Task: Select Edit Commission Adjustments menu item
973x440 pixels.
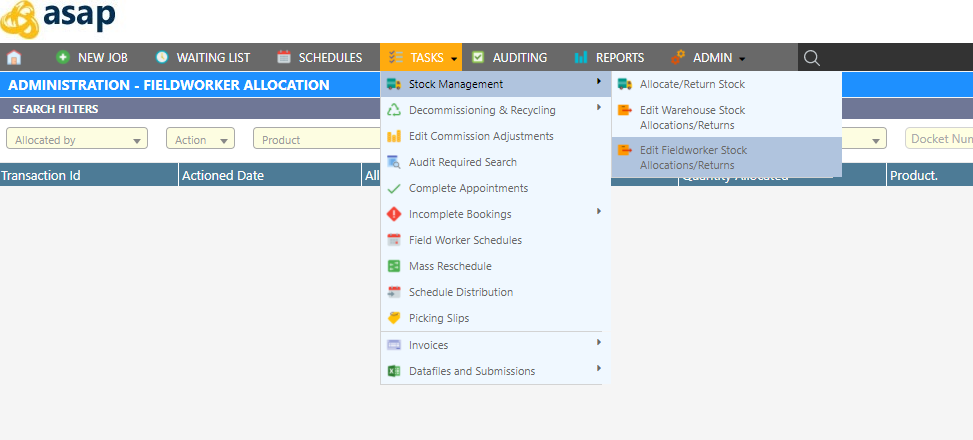Action: (480, 136)
